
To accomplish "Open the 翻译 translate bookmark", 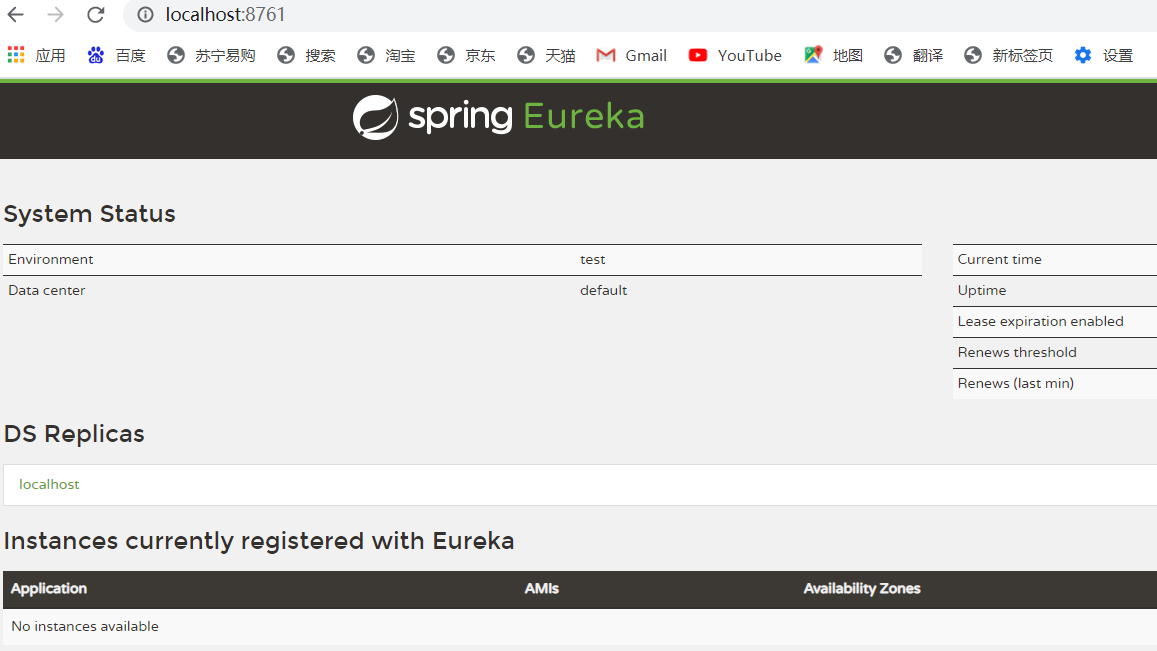I will tap(913, 55).
